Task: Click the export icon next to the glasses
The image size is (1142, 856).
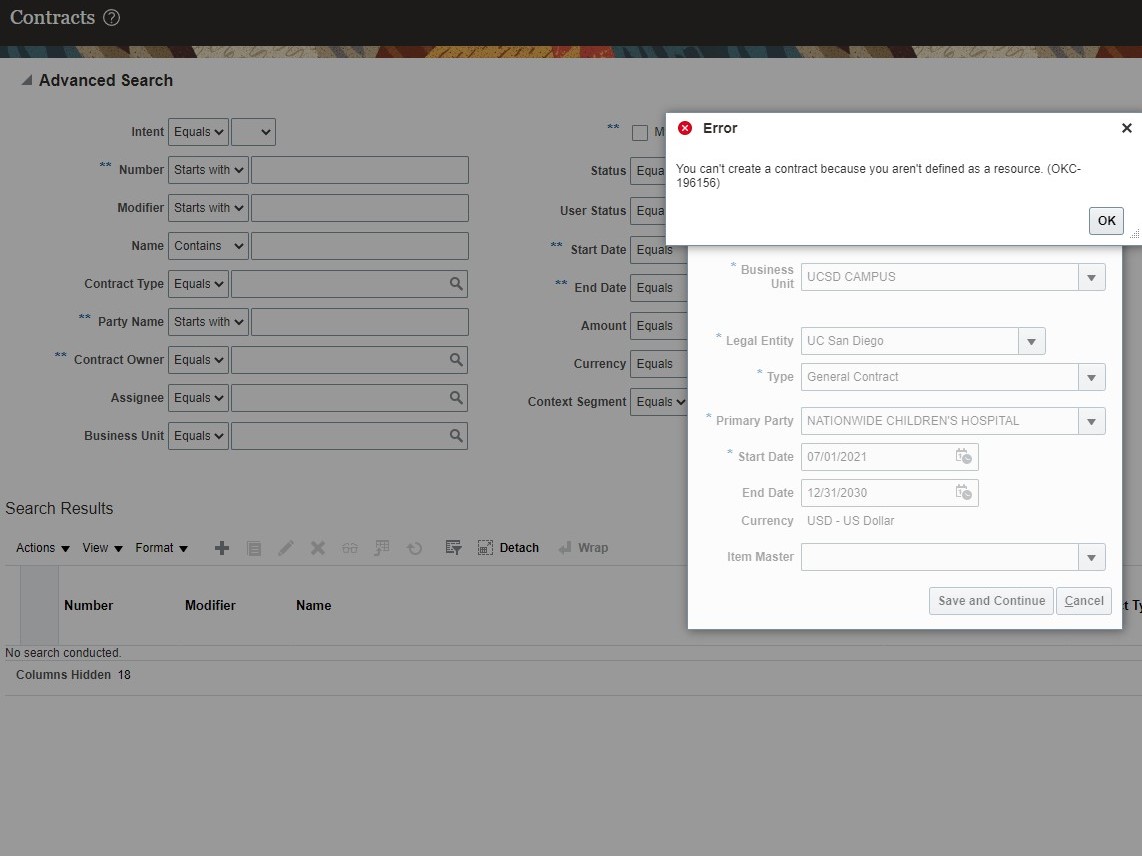Action: click(382, 548)
